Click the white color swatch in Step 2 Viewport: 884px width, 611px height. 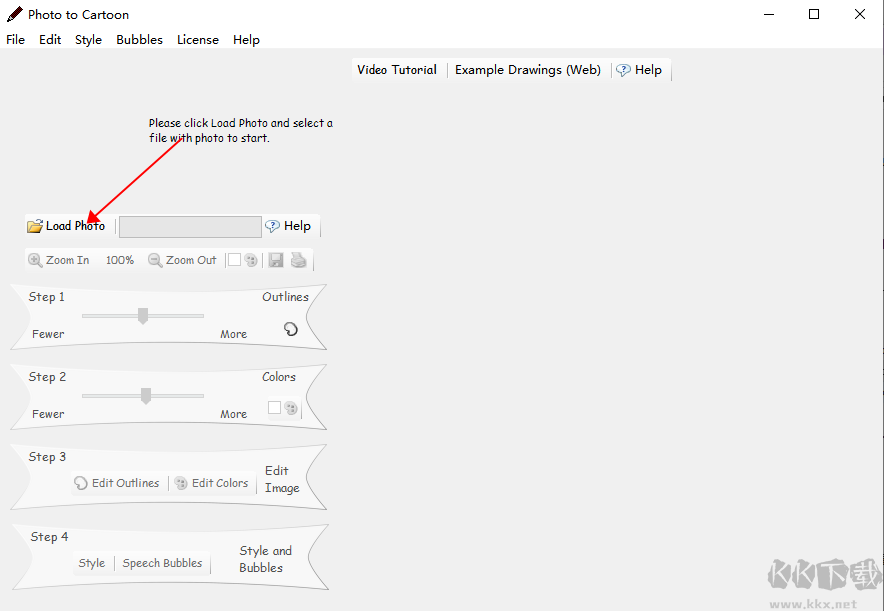[275, 407]
